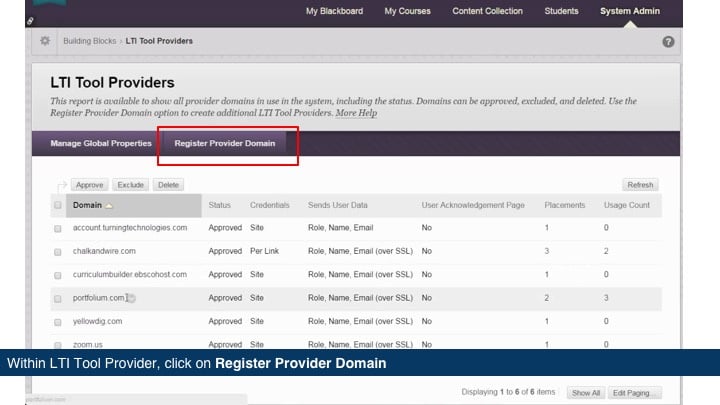Click User Acknowledgement Page column header
The width and height of the screenshot is (720, 405).
[x=473, y=205]
